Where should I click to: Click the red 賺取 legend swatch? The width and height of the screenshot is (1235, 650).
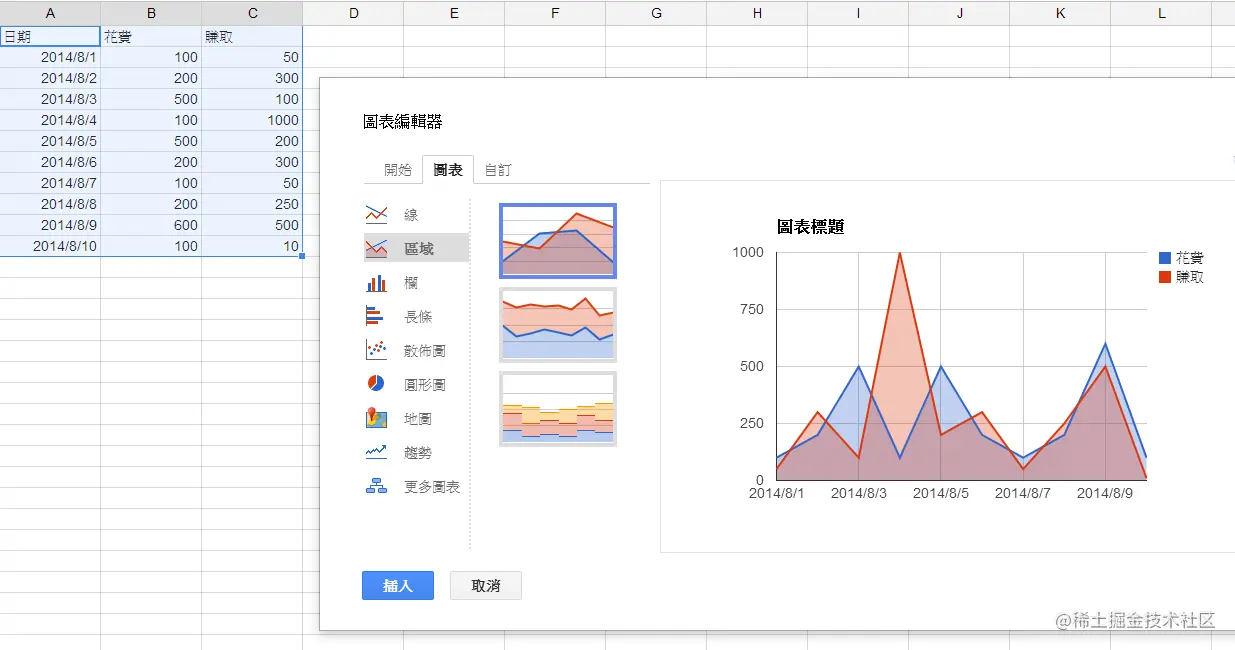pos(1165,277)
